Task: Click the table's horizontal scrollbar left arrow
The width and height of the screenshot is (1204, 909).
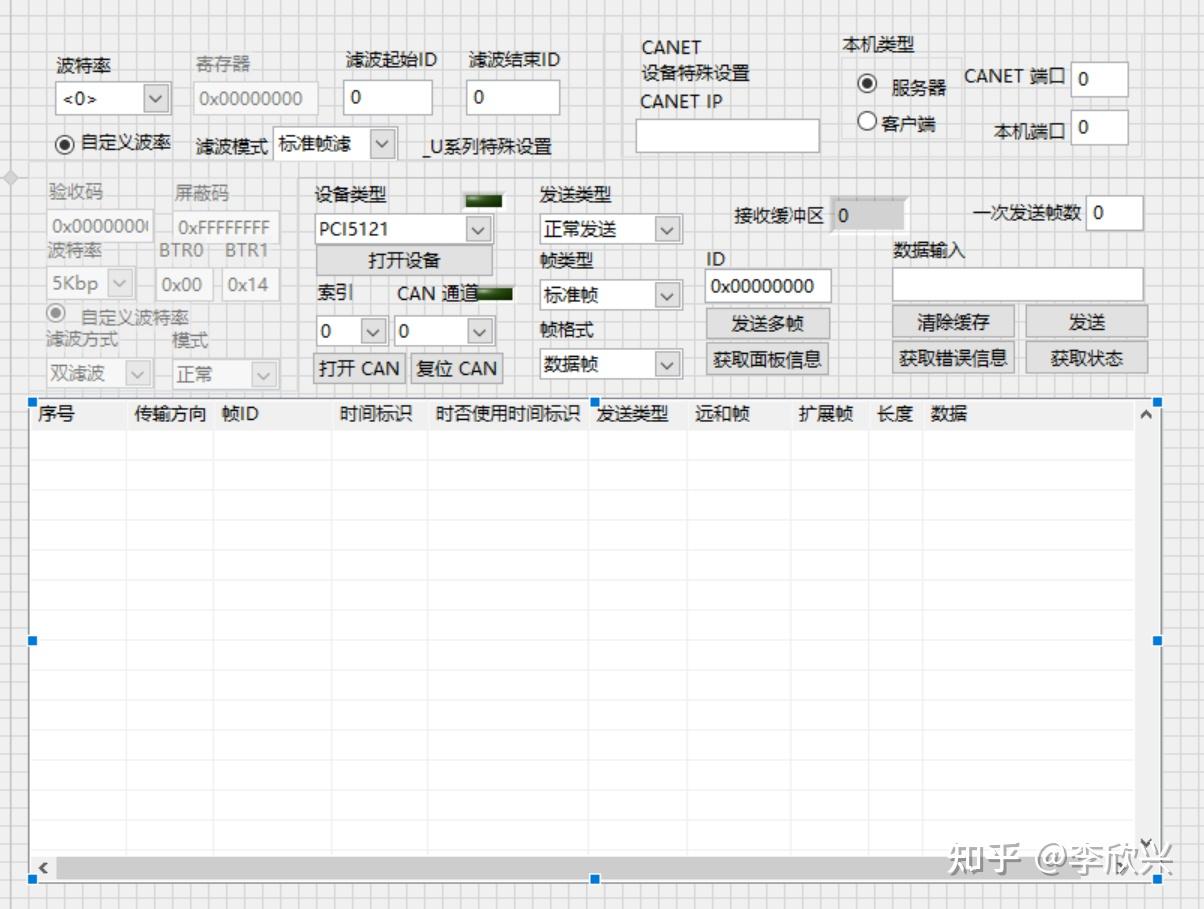Action: pos(43,868)
